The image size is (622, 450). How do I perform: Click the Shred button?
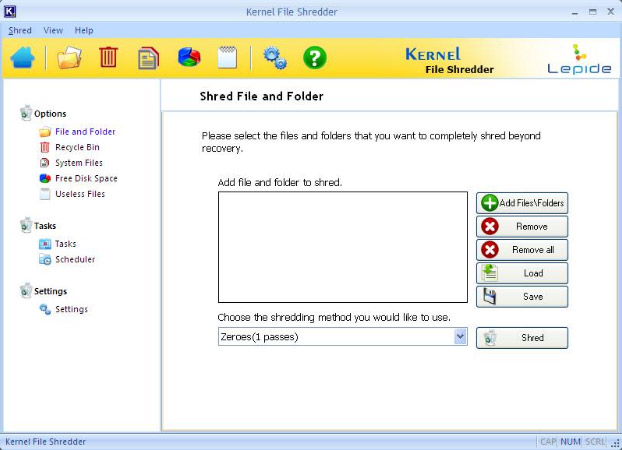click(522, 338)
